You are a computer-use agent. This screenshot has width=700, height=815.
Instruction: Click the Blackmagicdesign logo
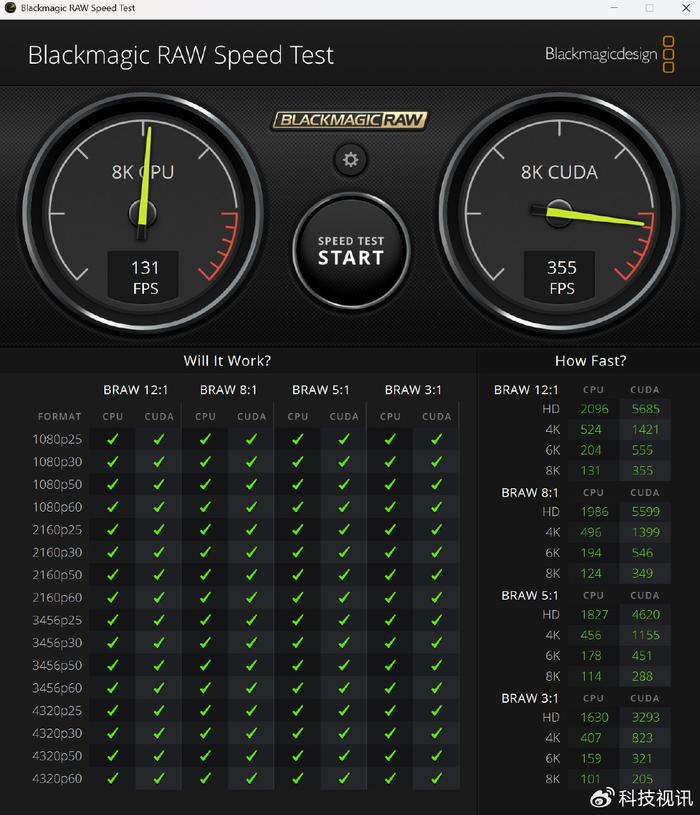610,54
